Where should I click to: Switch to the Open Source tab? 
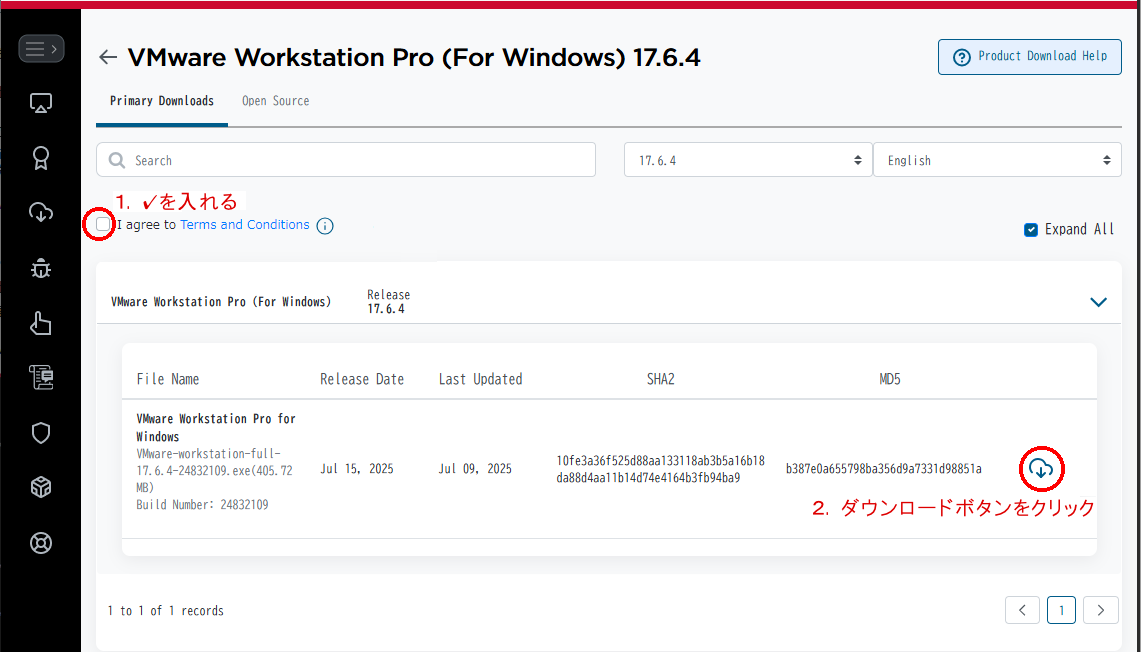(275, 101)
